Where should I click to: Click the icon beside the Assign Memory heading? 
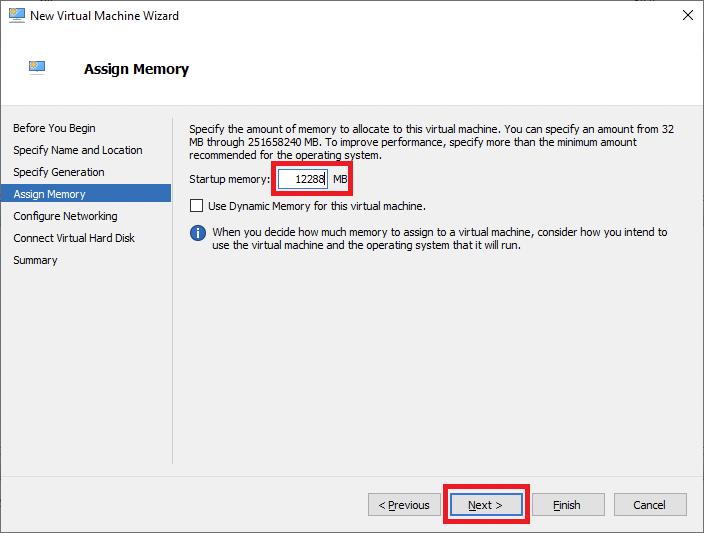point(38,68)
